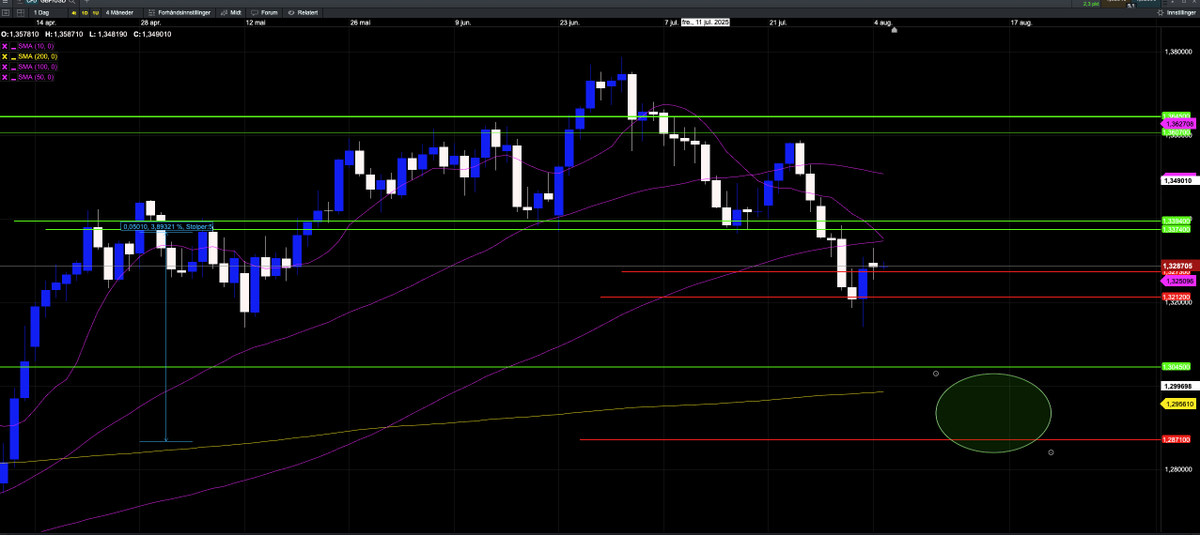Click the Midt price type button
Screen dimensions: 1200x535
[x=231, y=13]
